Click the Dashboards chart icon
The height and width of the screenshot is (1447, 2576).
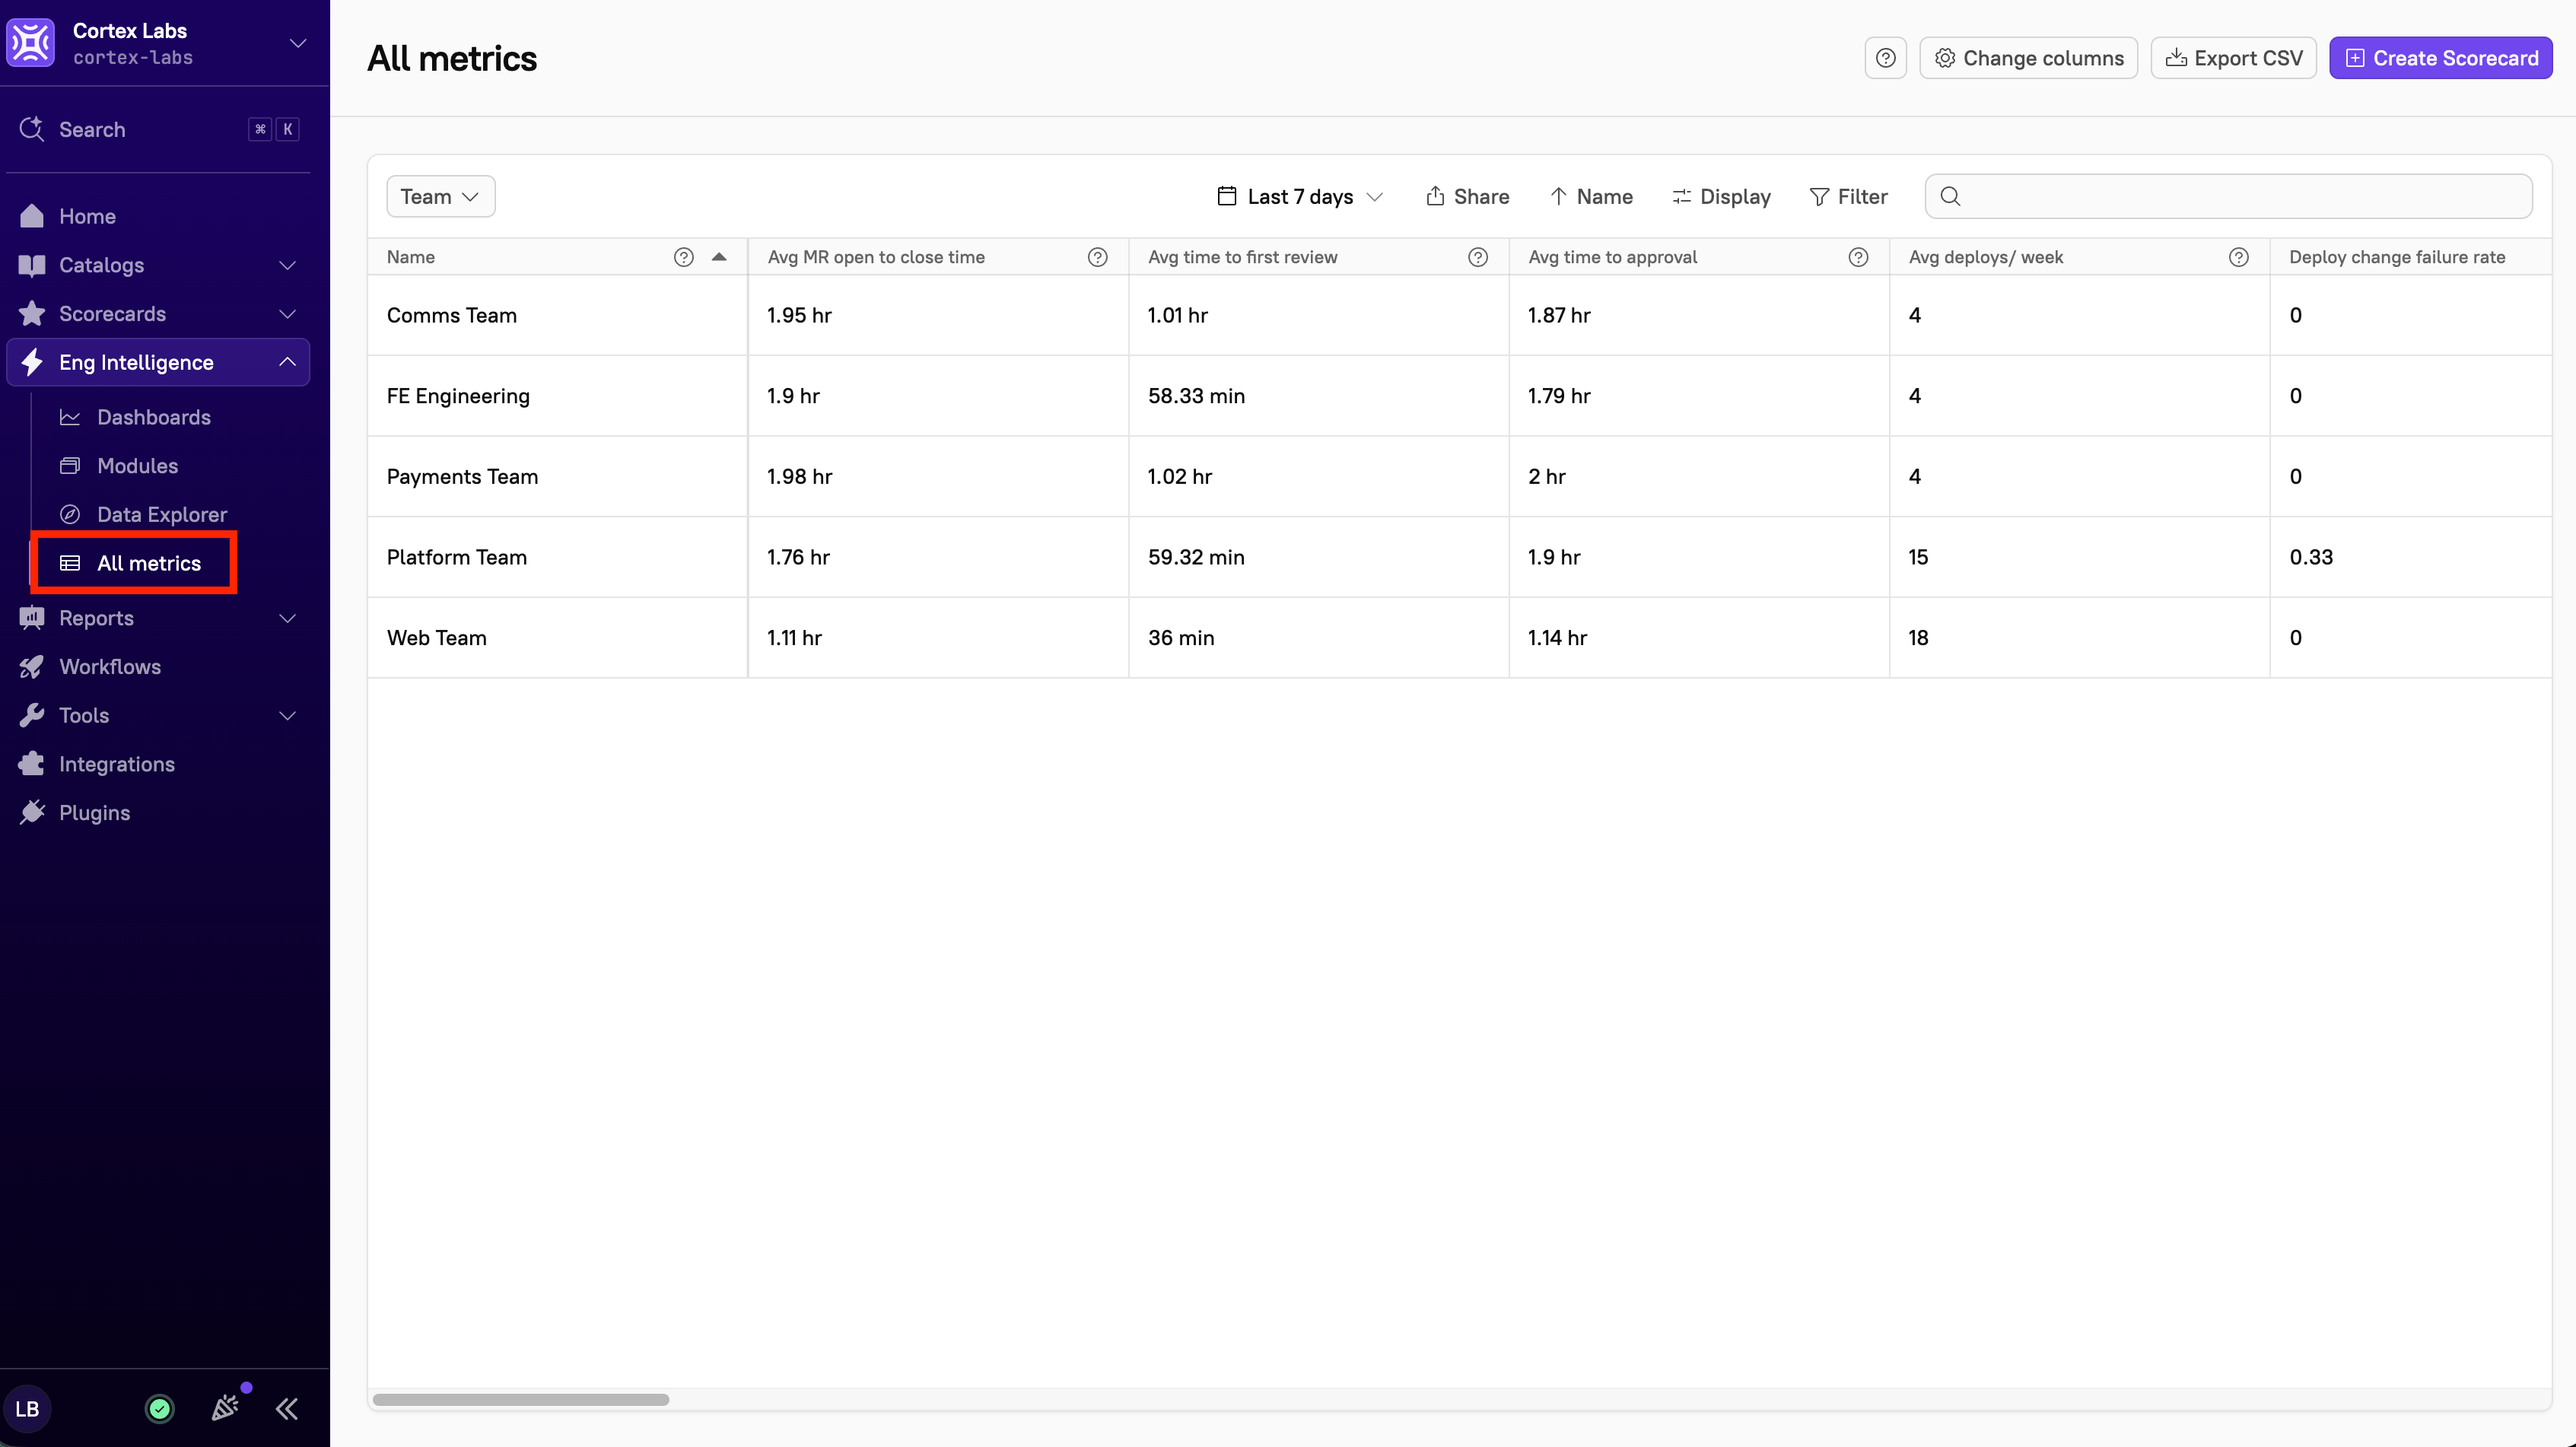click(70, 417)
